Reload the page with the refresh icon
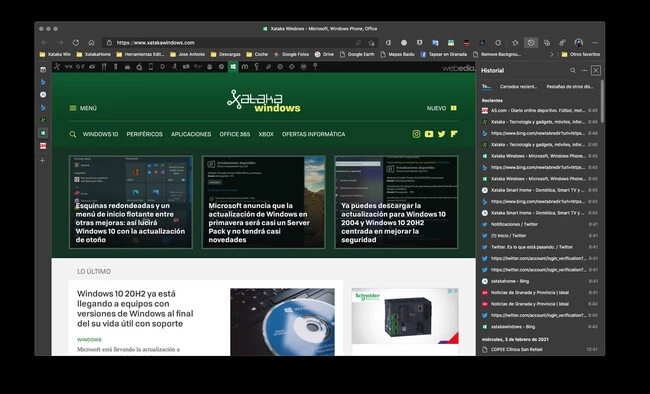This screenshot has width=650, height=394. [x=75, y=43]
